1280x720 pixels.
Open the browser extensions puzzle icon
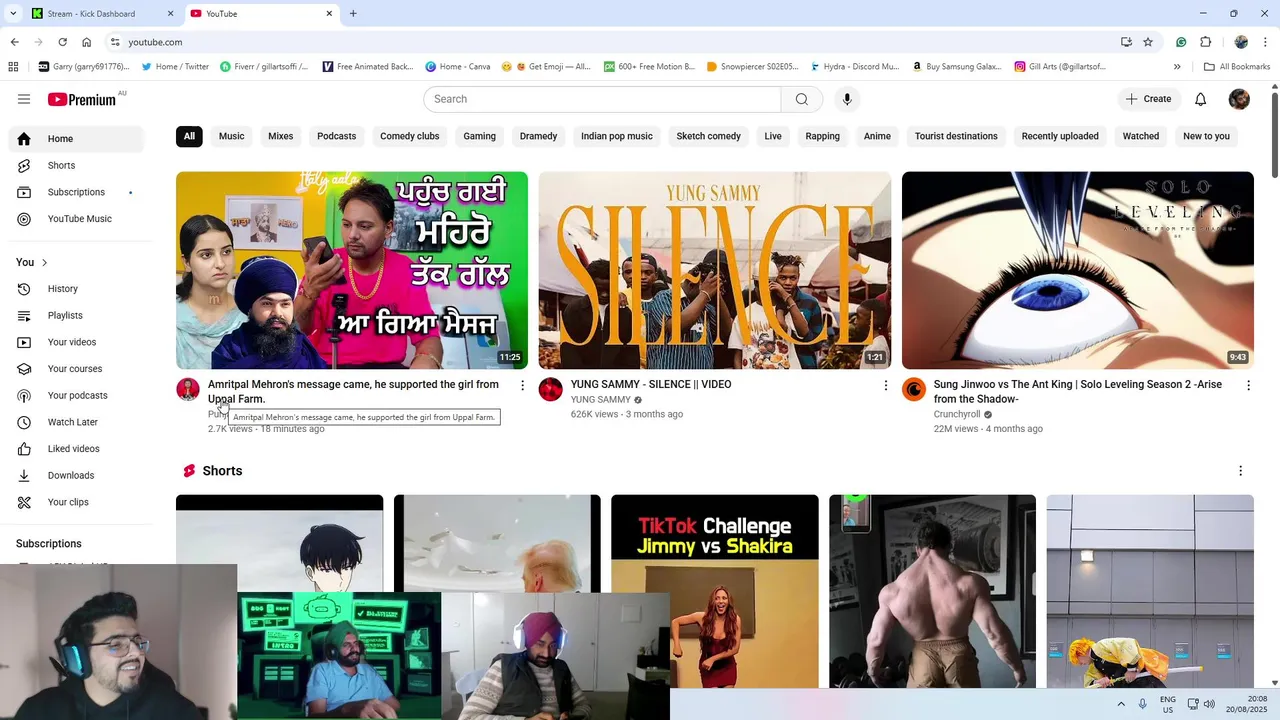coord(1205,42)
